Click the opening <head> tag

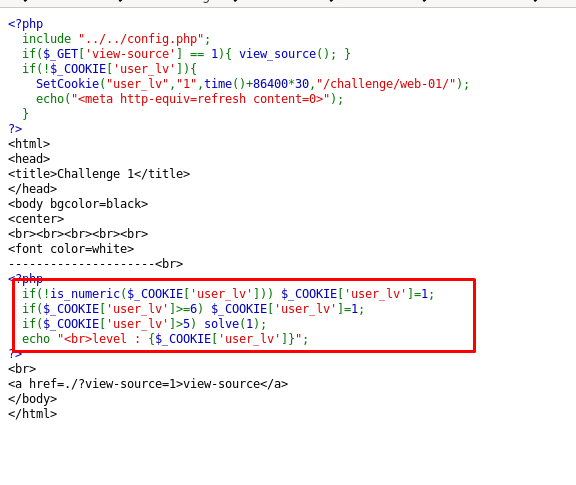(29, 159)
